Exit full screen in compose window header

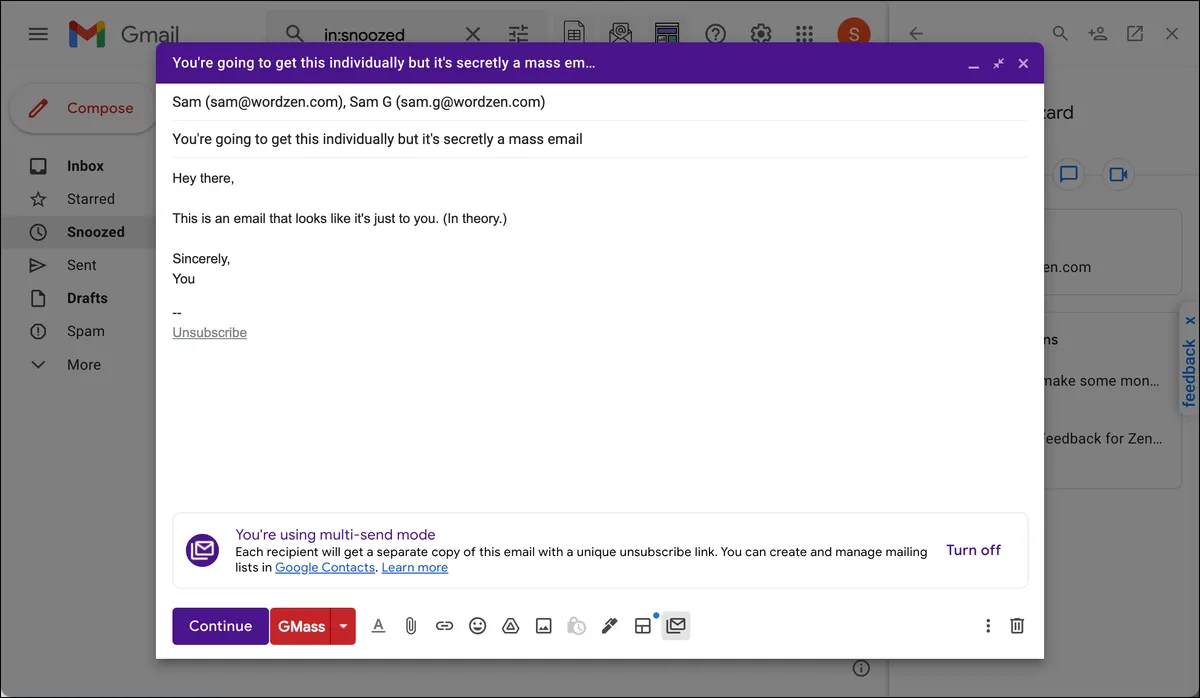(x=998, y=64)
